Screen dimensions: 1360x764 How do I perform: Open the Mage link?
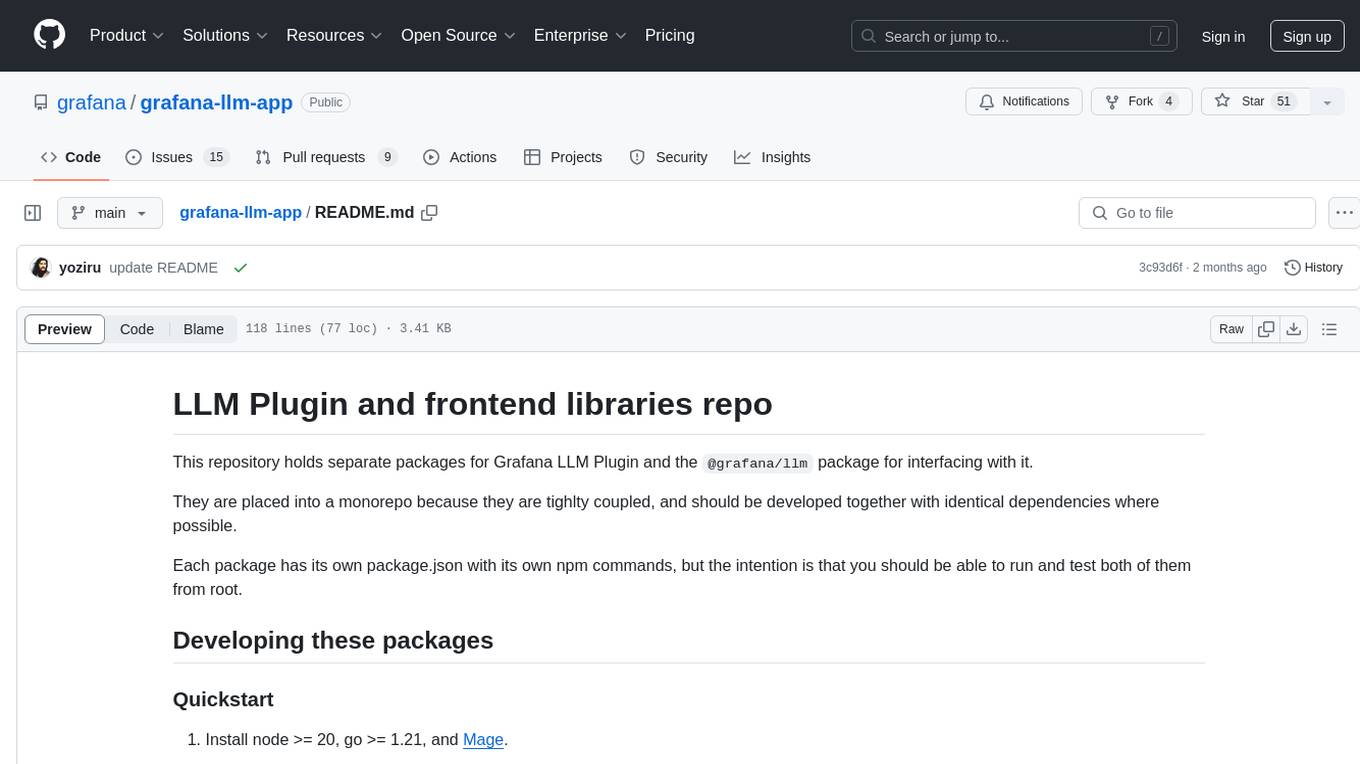tap(483, 740)
